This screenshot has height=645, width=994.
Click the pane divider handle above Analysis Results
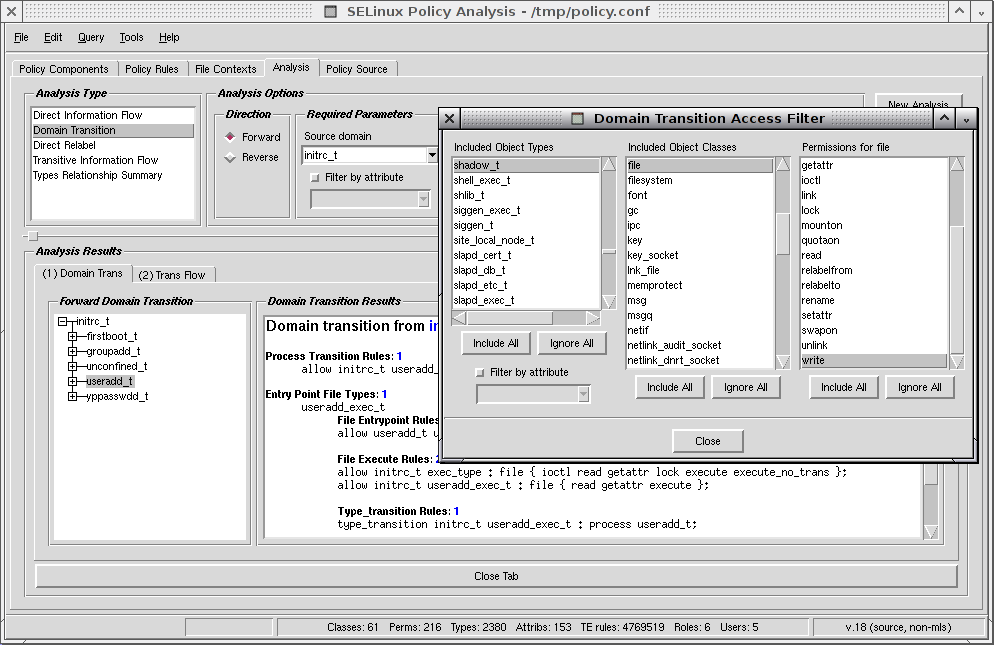[x=34, y=236]
